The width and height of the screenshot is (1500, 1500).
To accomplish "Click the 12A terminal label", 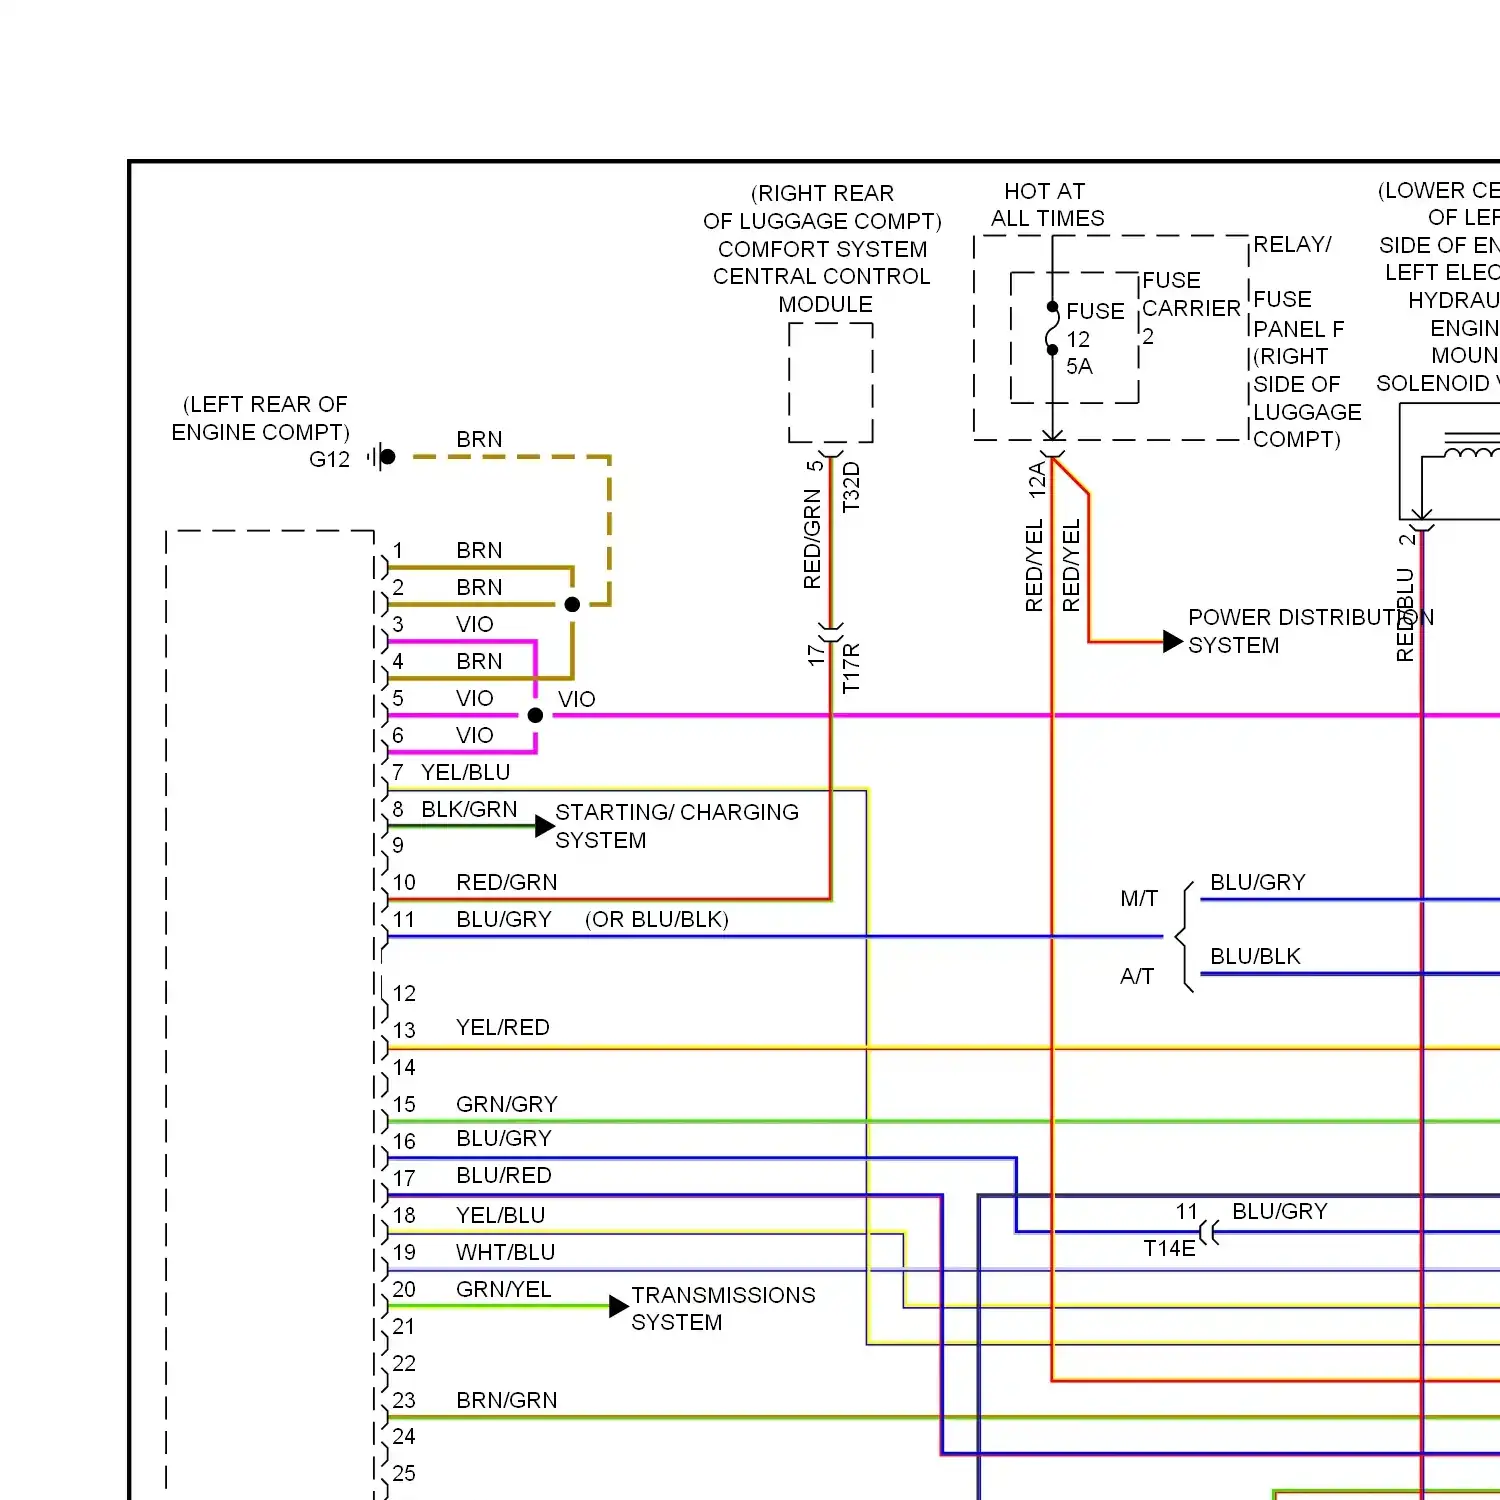I will pos(1037,480).
